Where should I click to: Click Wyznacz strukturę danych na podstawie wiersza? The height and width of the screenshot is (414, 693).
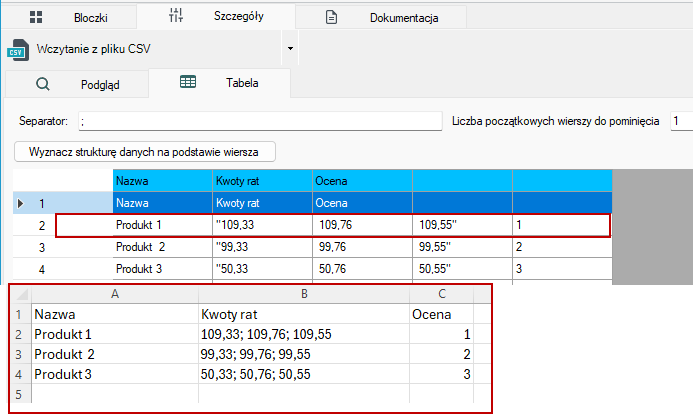pos(145,152)
